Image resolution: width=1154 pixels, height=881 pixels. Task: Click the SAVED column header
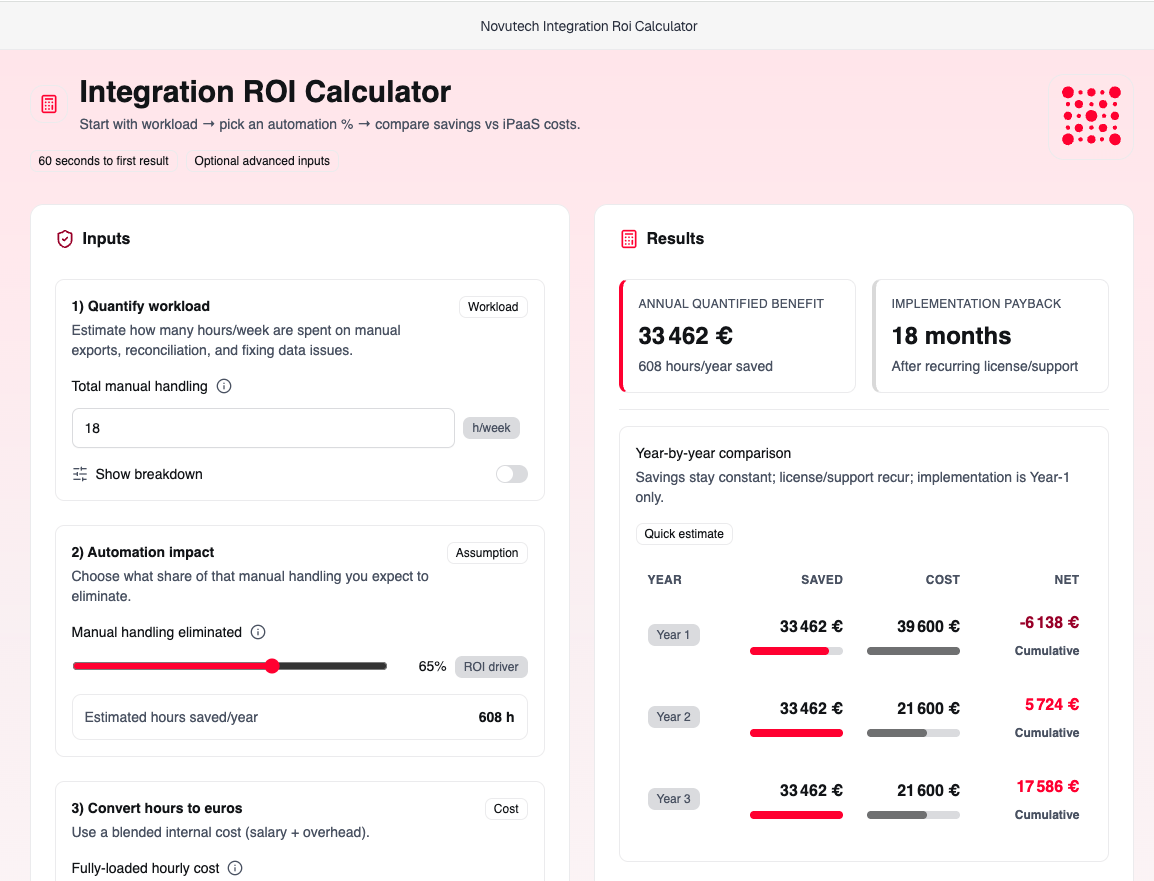tap(822, 580)
